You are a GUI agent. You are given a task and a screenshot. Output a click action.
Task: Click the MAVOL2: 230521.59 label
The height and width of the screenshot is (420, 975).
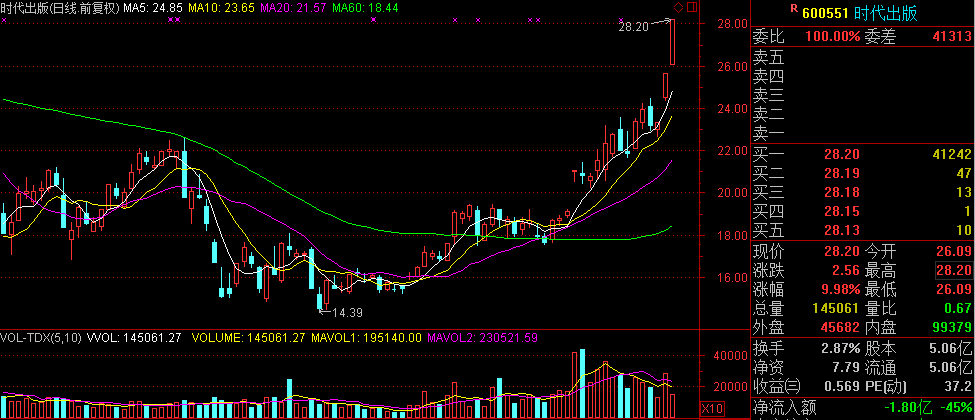pyautogui.click(x=483, y=338)
